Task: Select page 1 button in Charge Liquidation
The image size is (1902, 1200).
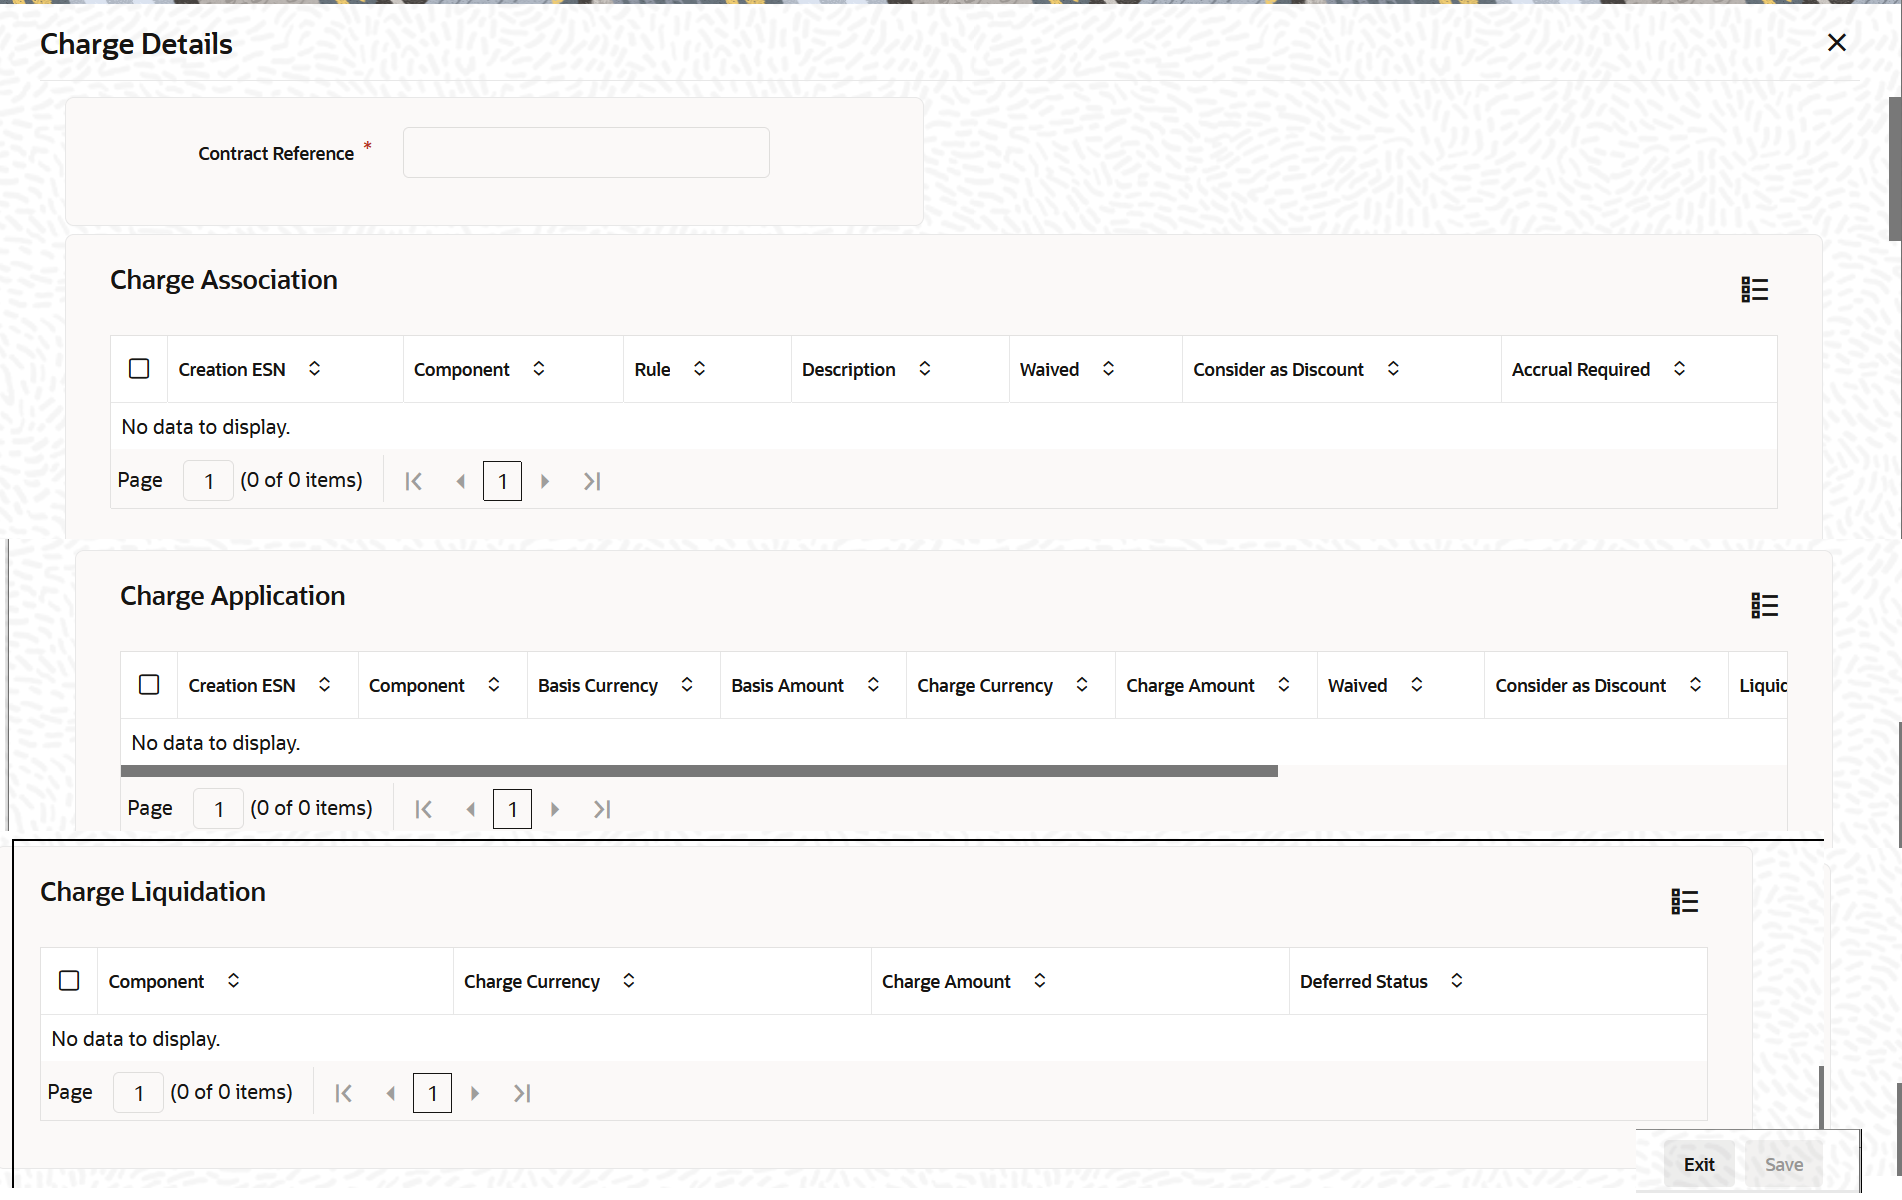Action: click(432, 1093)
